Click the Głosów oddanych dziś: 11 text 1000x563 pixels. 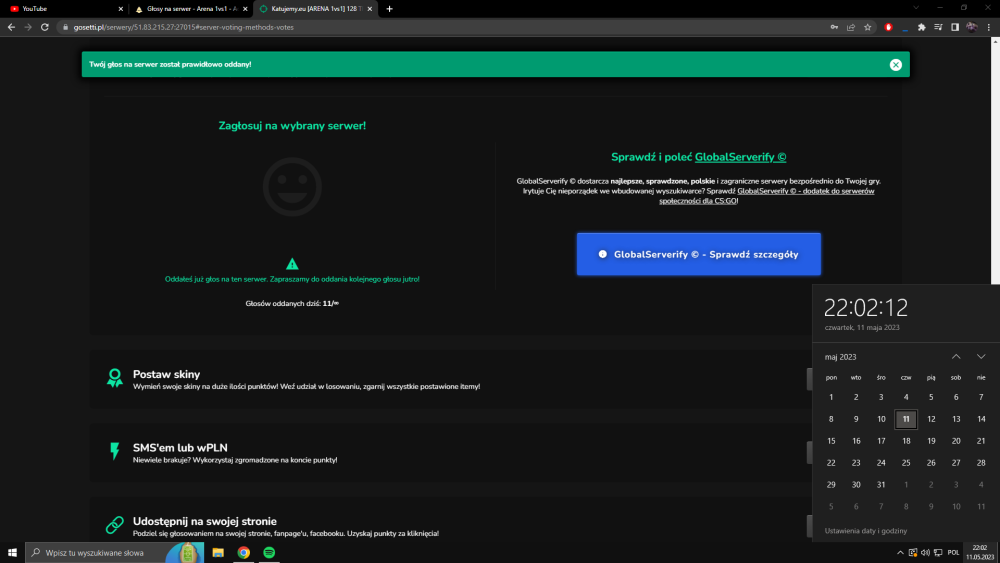tap(292, 303)
